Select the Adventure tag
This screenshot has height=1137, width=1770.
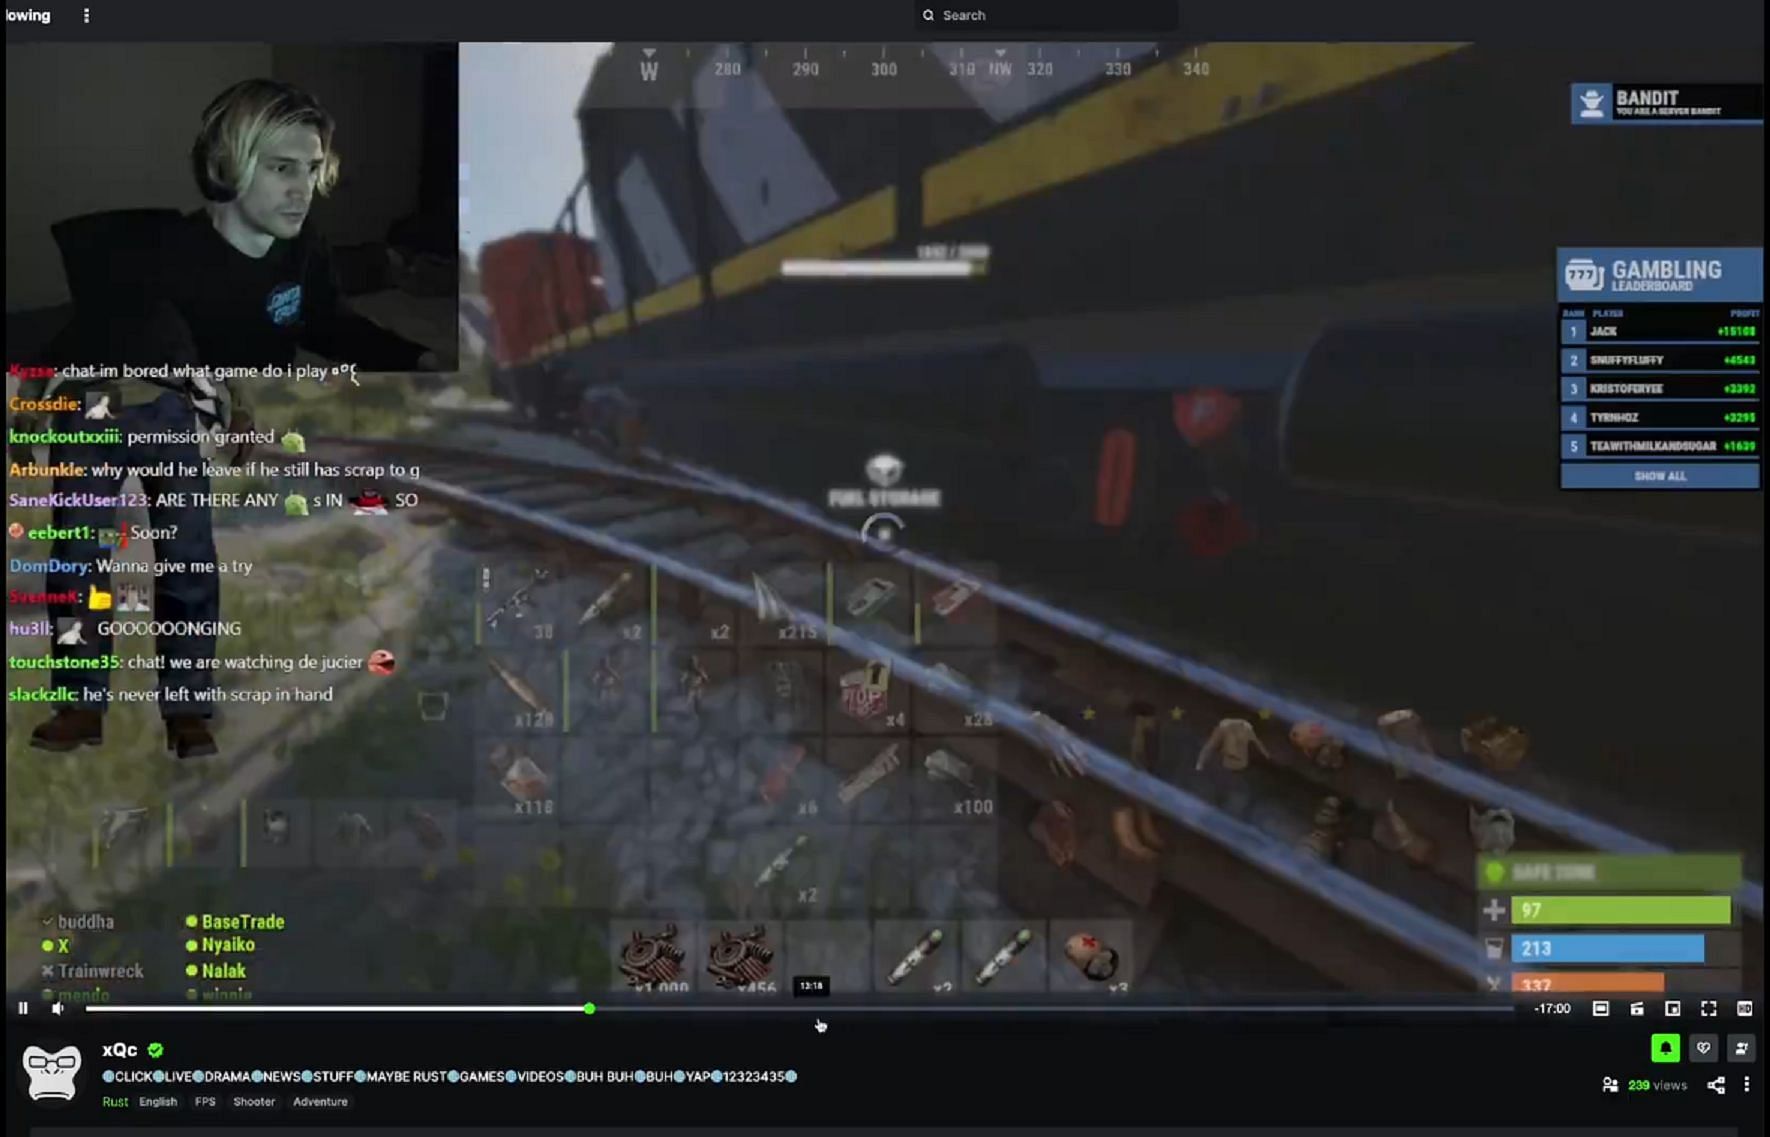click(320, 1102)
